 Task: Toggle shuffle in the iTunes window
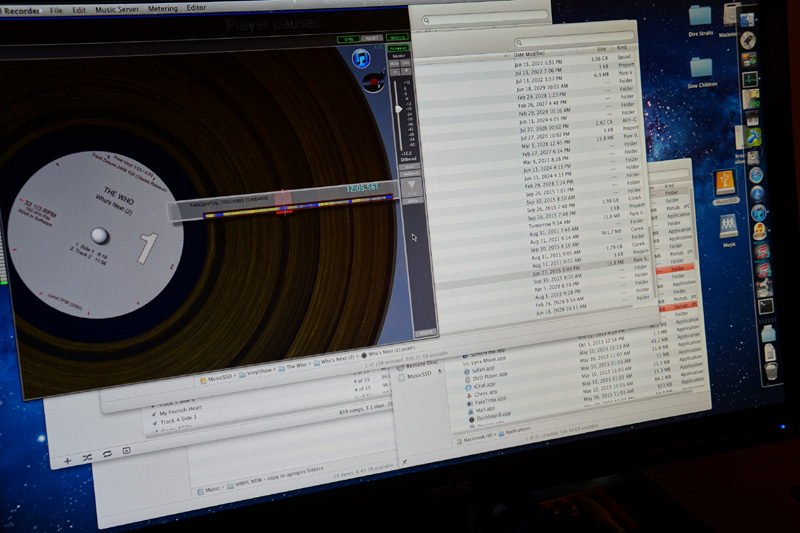[87, 458]
